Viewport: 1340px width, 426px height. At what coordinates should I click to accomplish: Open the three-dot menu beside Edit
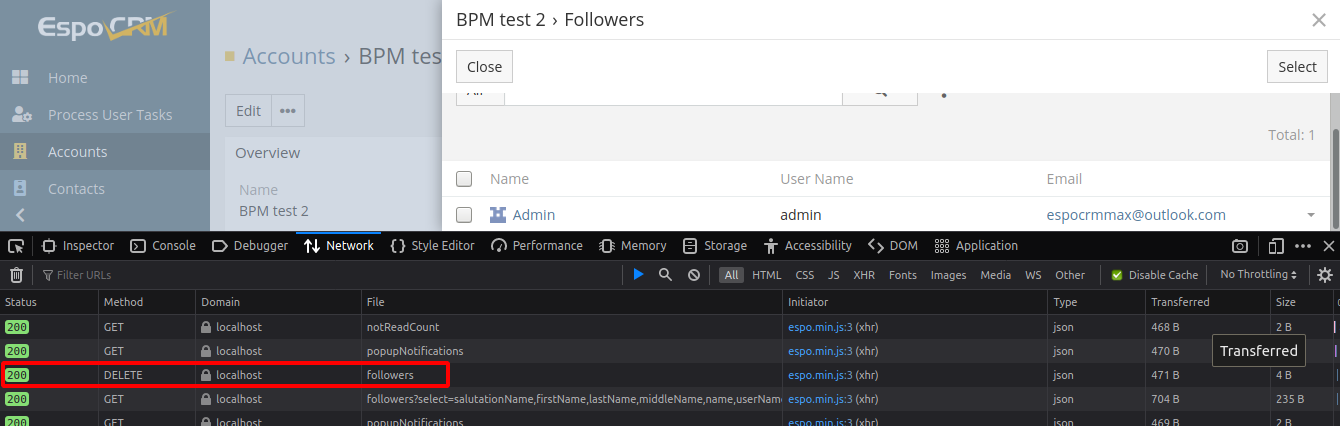pyautogui.click(x=288, y=111)
